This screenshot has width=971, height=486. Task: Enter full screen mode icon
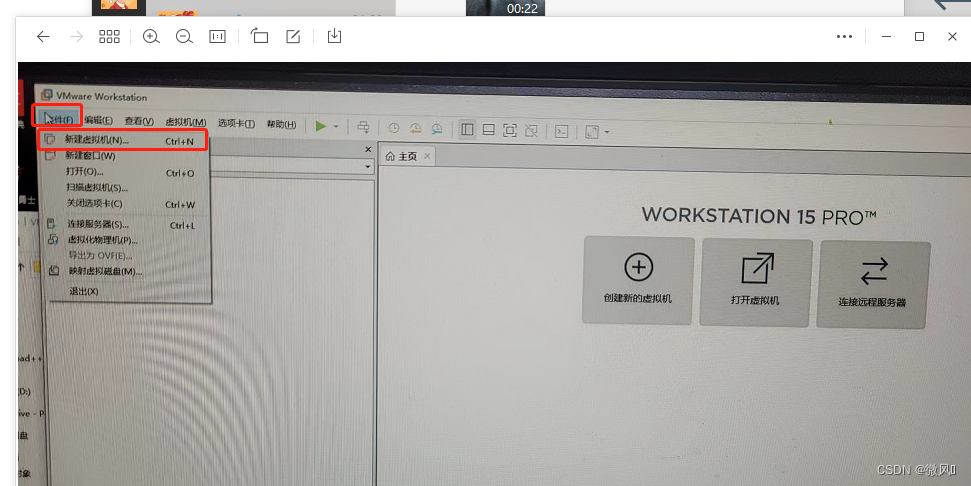(510, 130)
